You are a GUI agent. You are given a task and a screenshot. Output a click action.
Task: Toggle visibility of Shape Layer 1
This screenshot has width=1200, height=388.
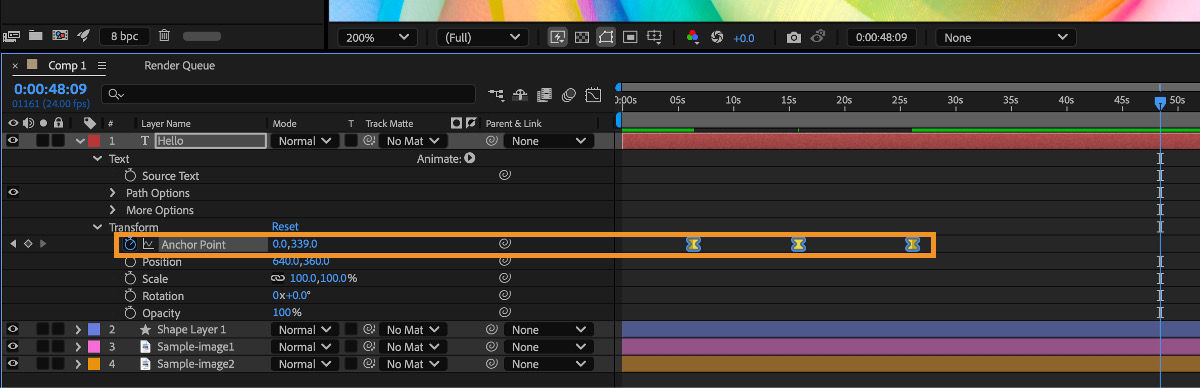click(13, 330)
